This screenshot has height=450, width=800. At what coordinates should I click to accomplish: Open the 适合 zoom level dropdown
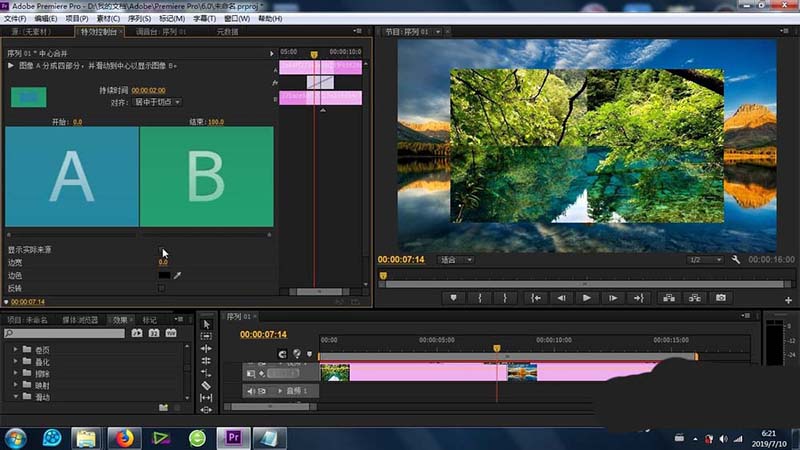[x=456, y=260]
